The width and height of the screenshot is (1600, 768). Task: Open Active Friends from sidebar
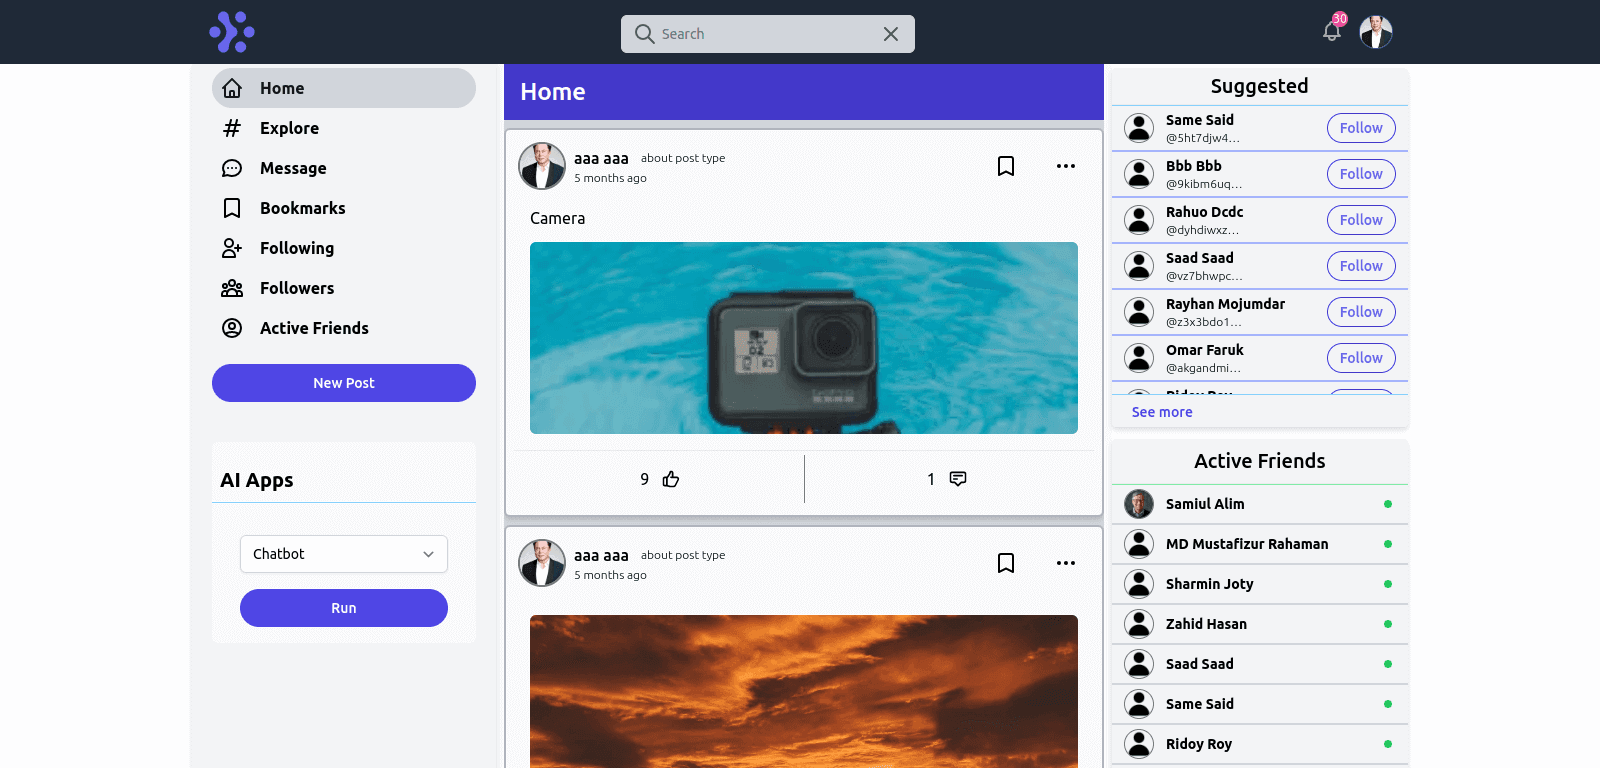[x=344, y=328]
